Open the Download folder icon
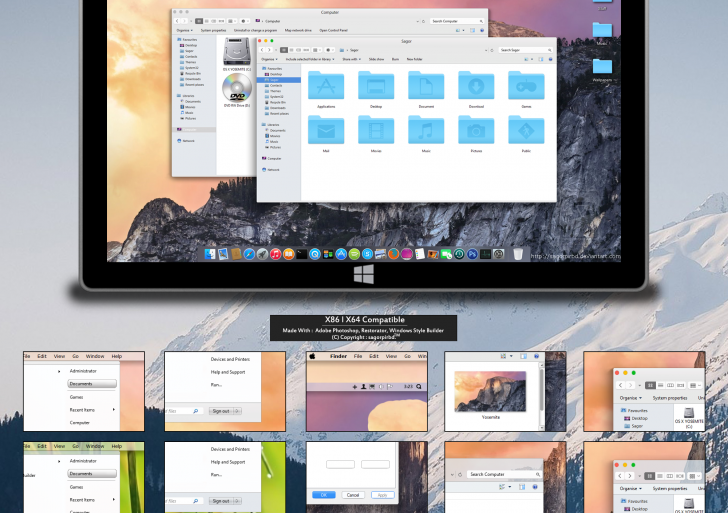The width and height of the screenshot is (728, 513). pos(476,86)
